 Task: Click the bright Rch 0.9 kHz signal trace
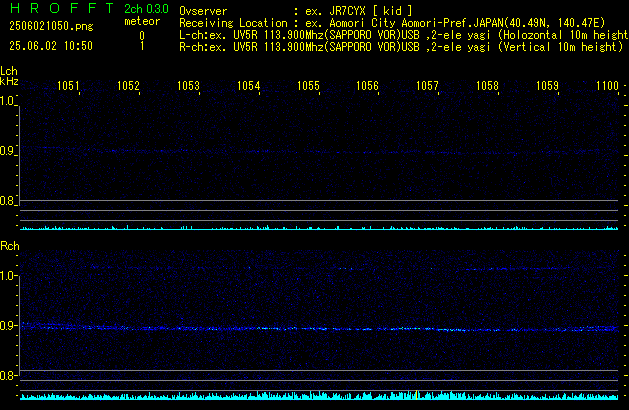[x=319, y=328]
